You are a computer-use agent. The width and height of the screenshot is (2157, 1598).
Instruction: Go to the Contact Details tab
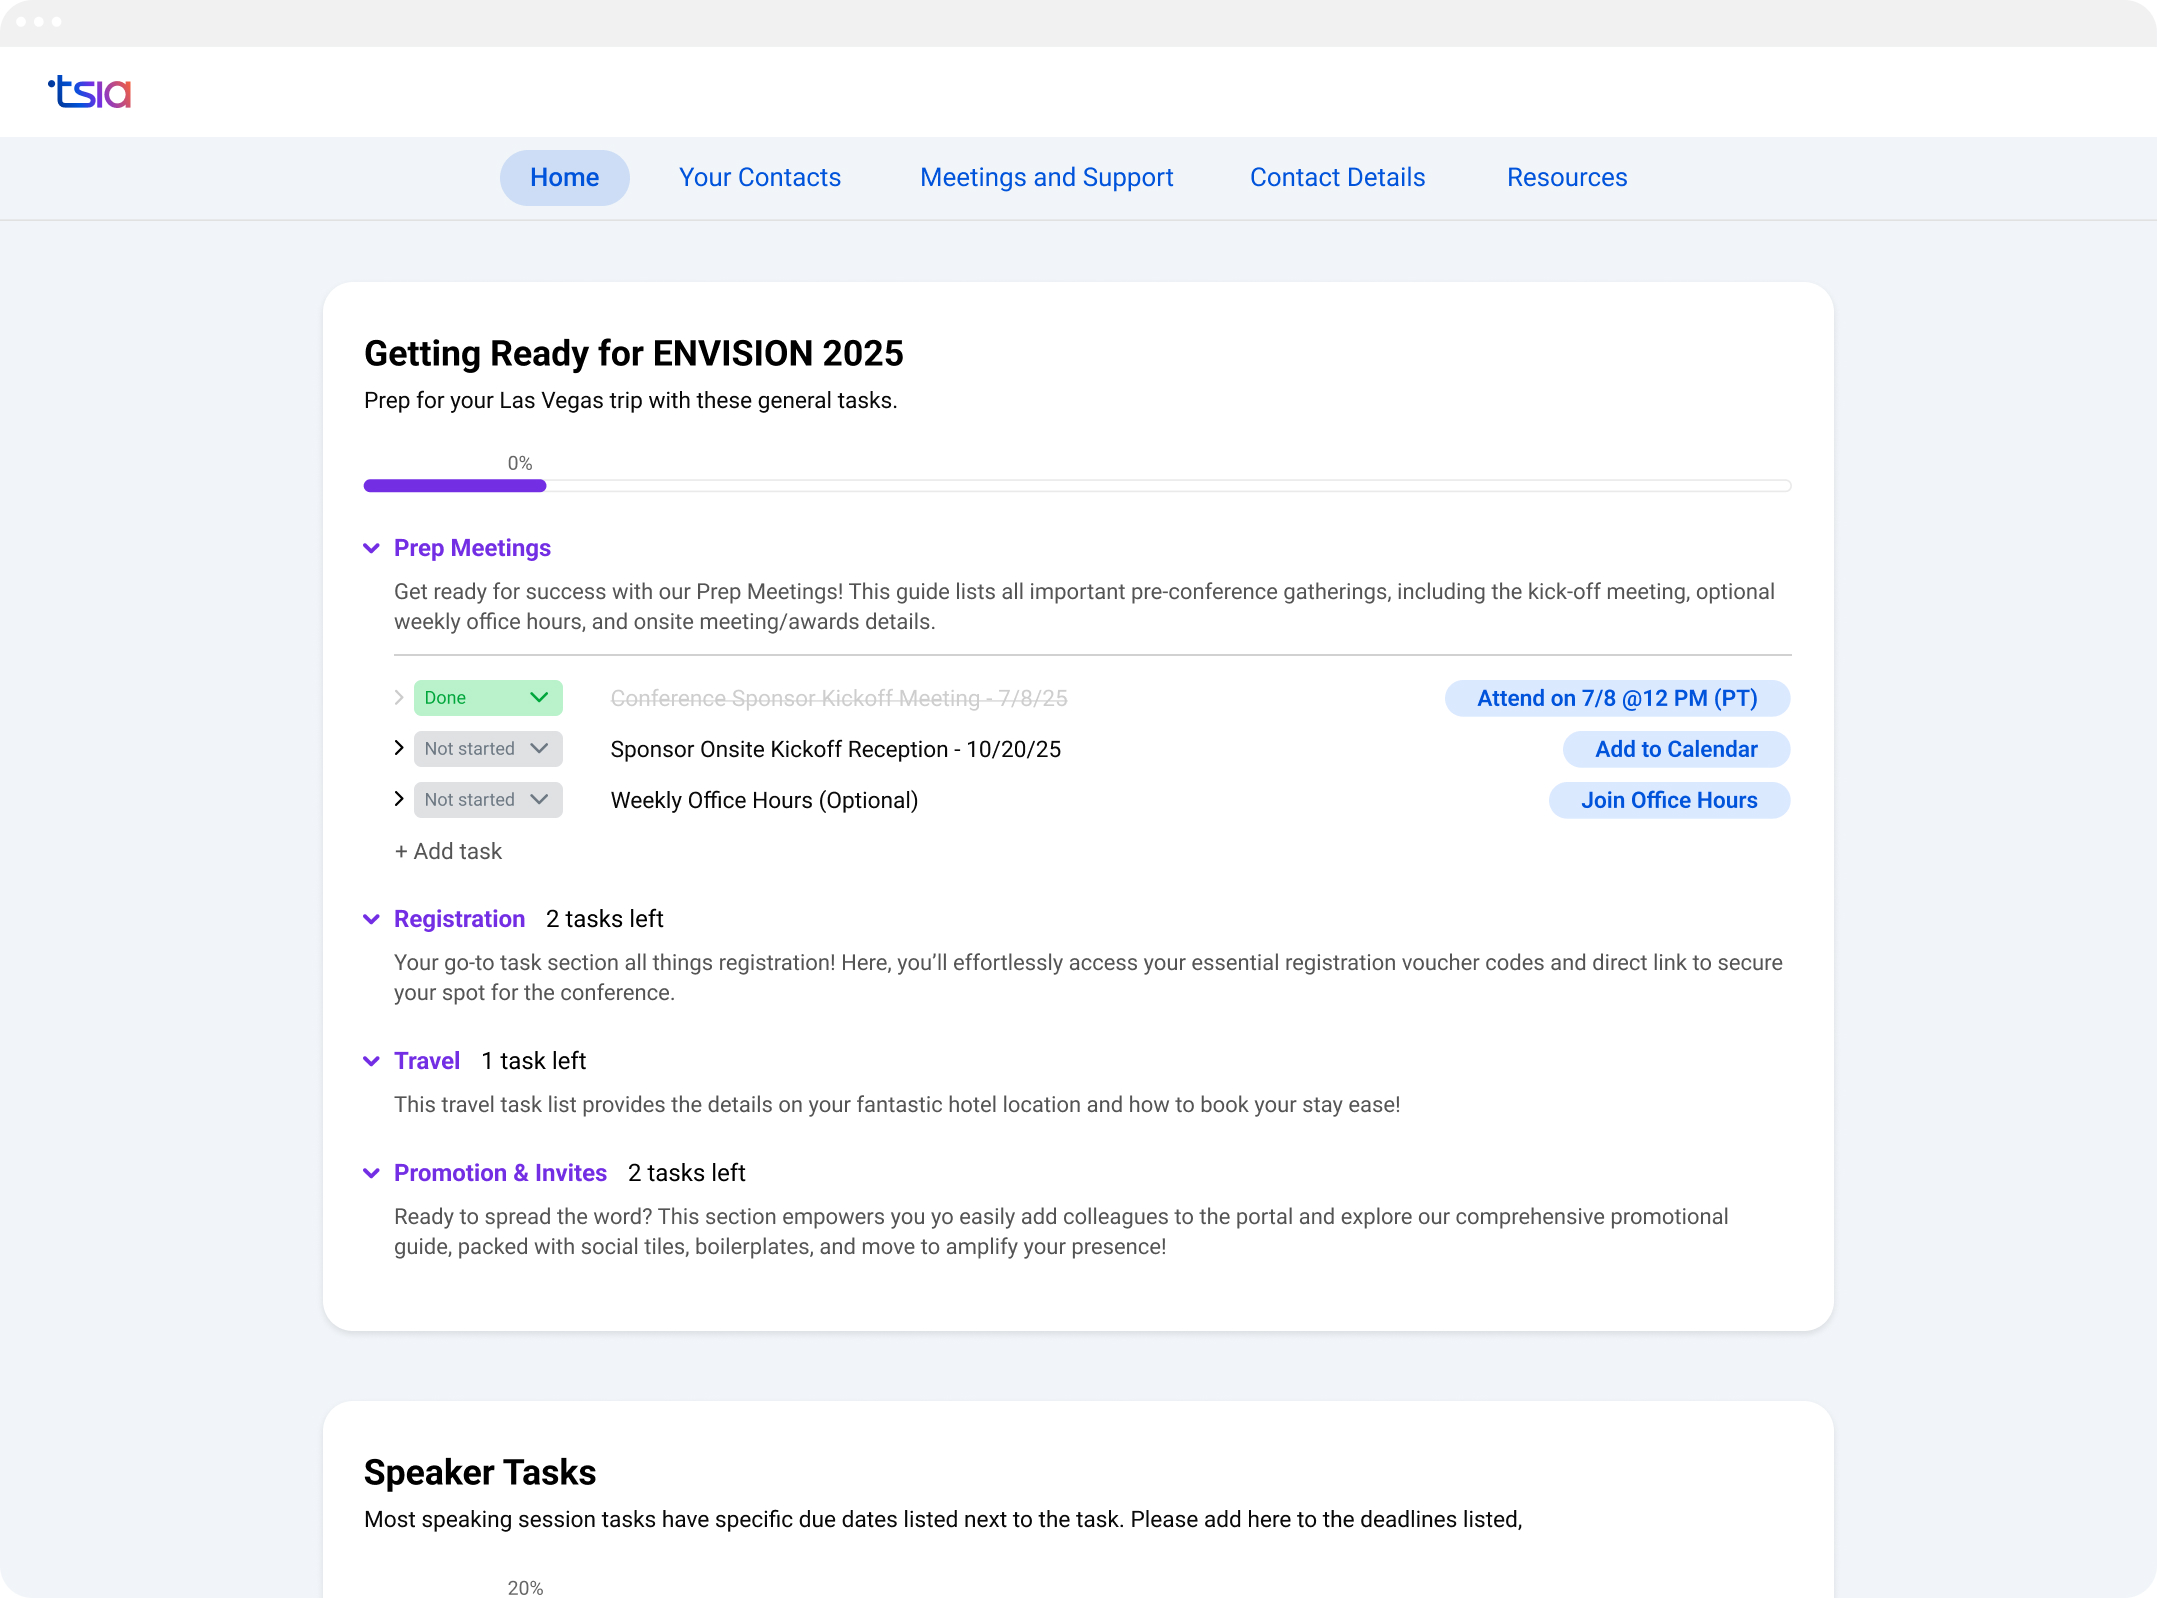point(1337,178)
